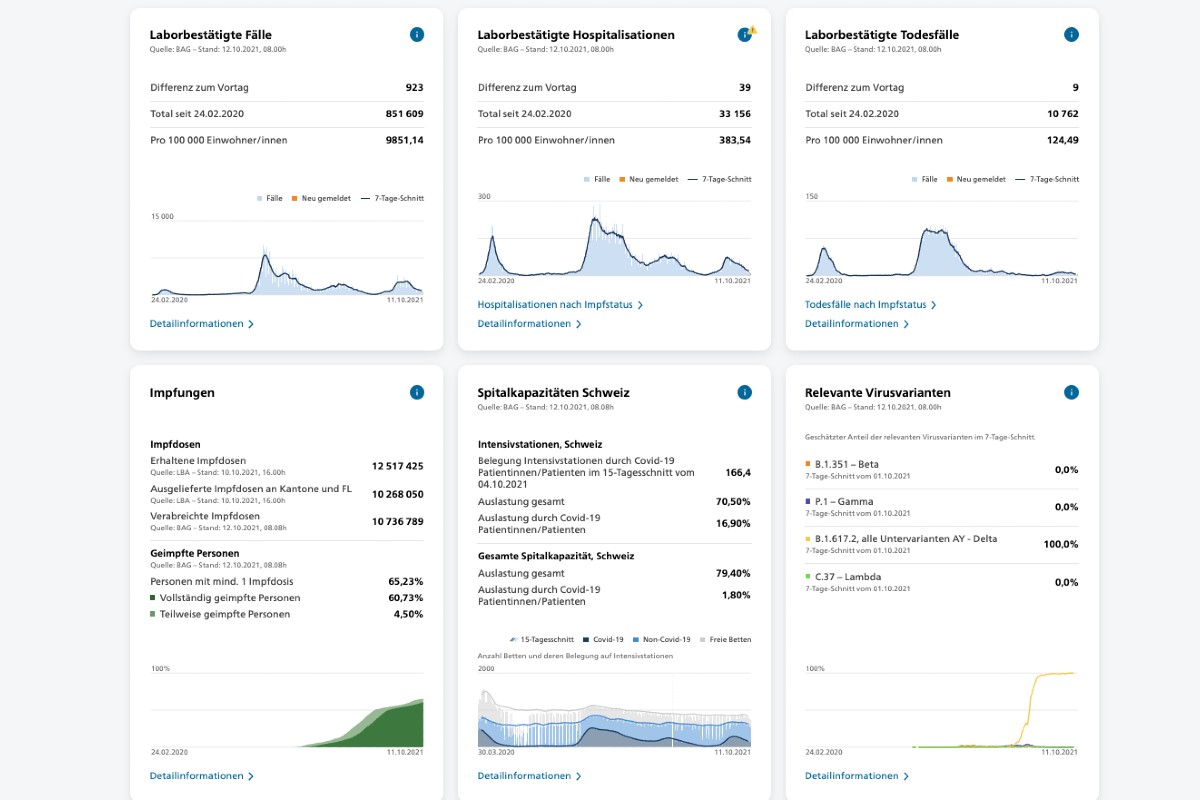Image resolution: width=1200 pixels, height=800 pixels.
Task: Click the Laborbestätigte Fälle line chart
Action: pyautogui.click(x=287, y=258)
